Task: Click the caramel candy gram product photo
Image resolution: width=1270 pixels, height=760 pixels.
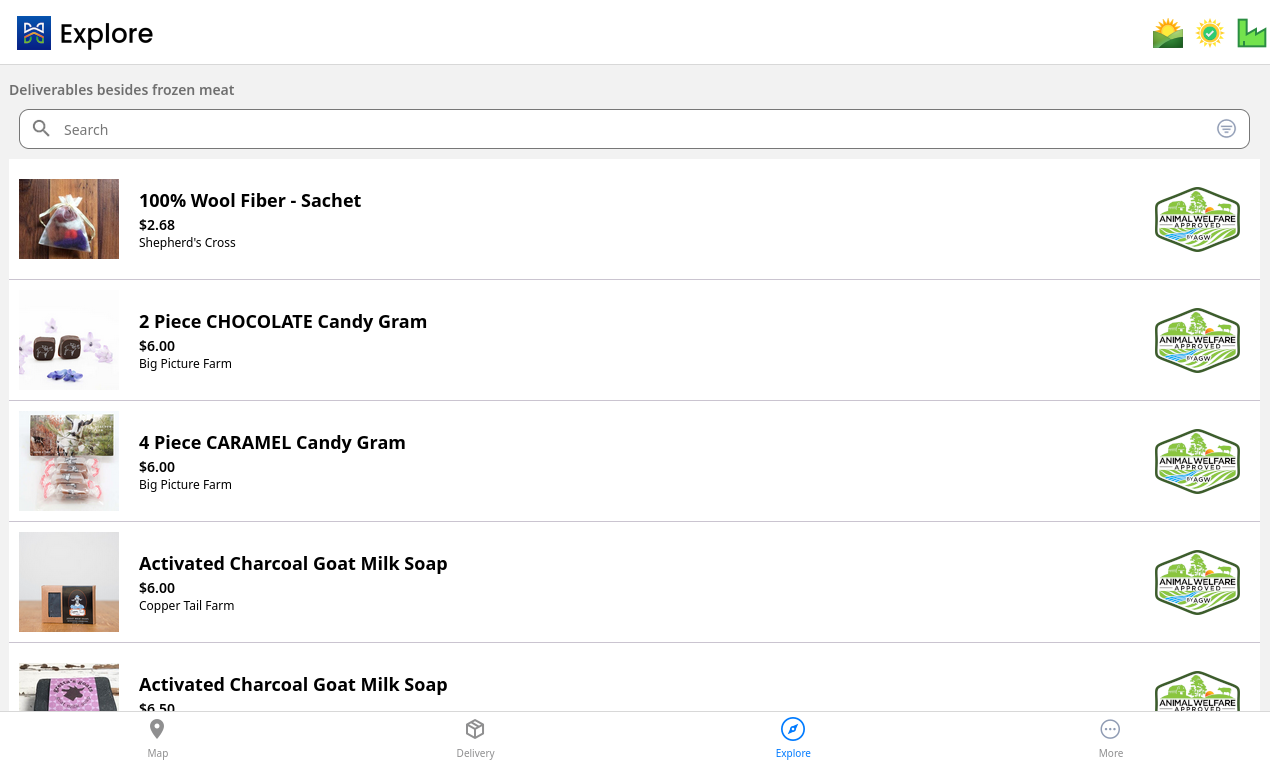Action: pos(69,461)
